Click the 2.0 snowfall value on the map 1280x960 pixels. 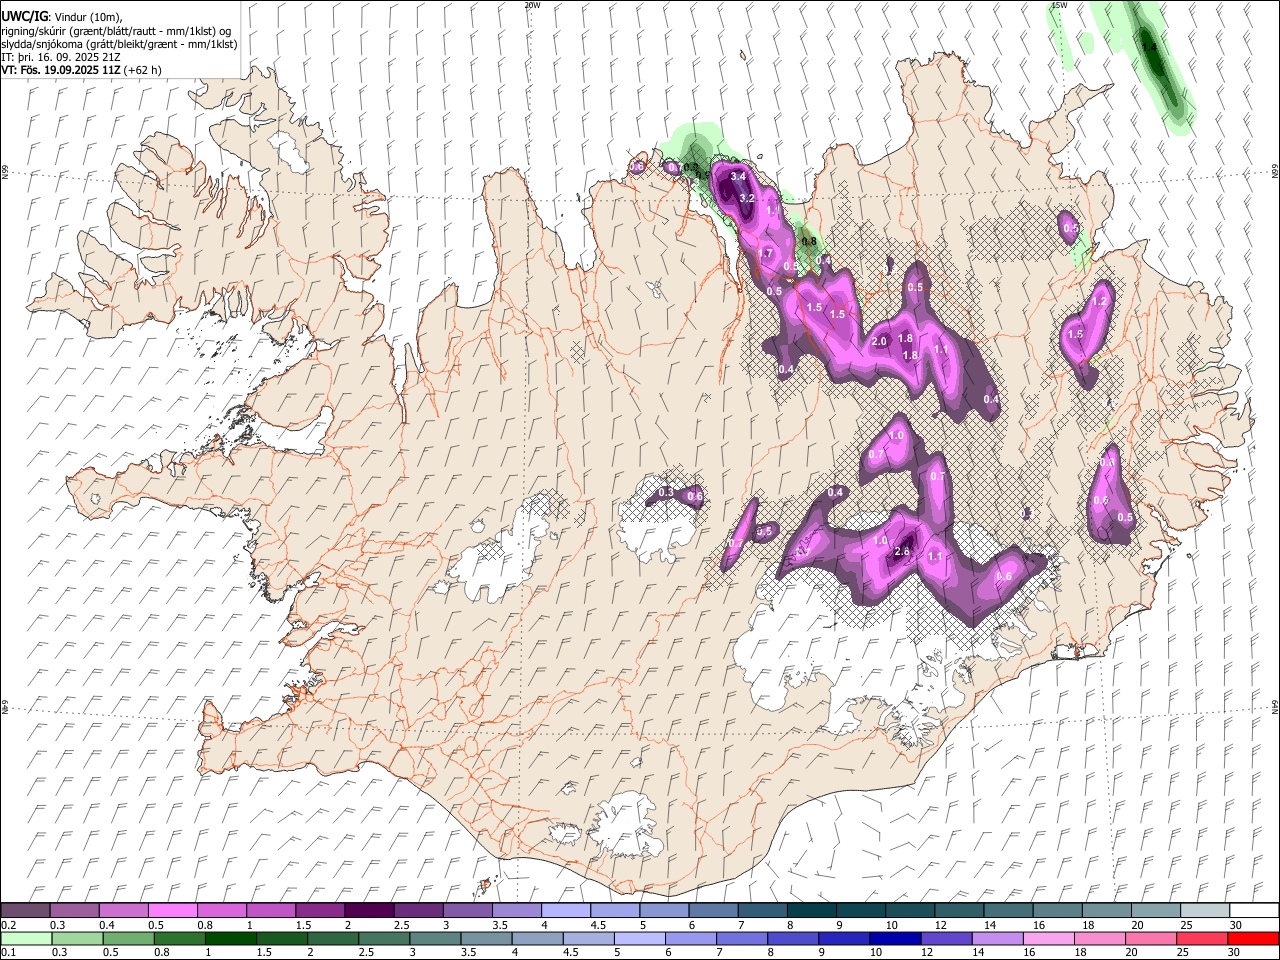pos(879,342)
